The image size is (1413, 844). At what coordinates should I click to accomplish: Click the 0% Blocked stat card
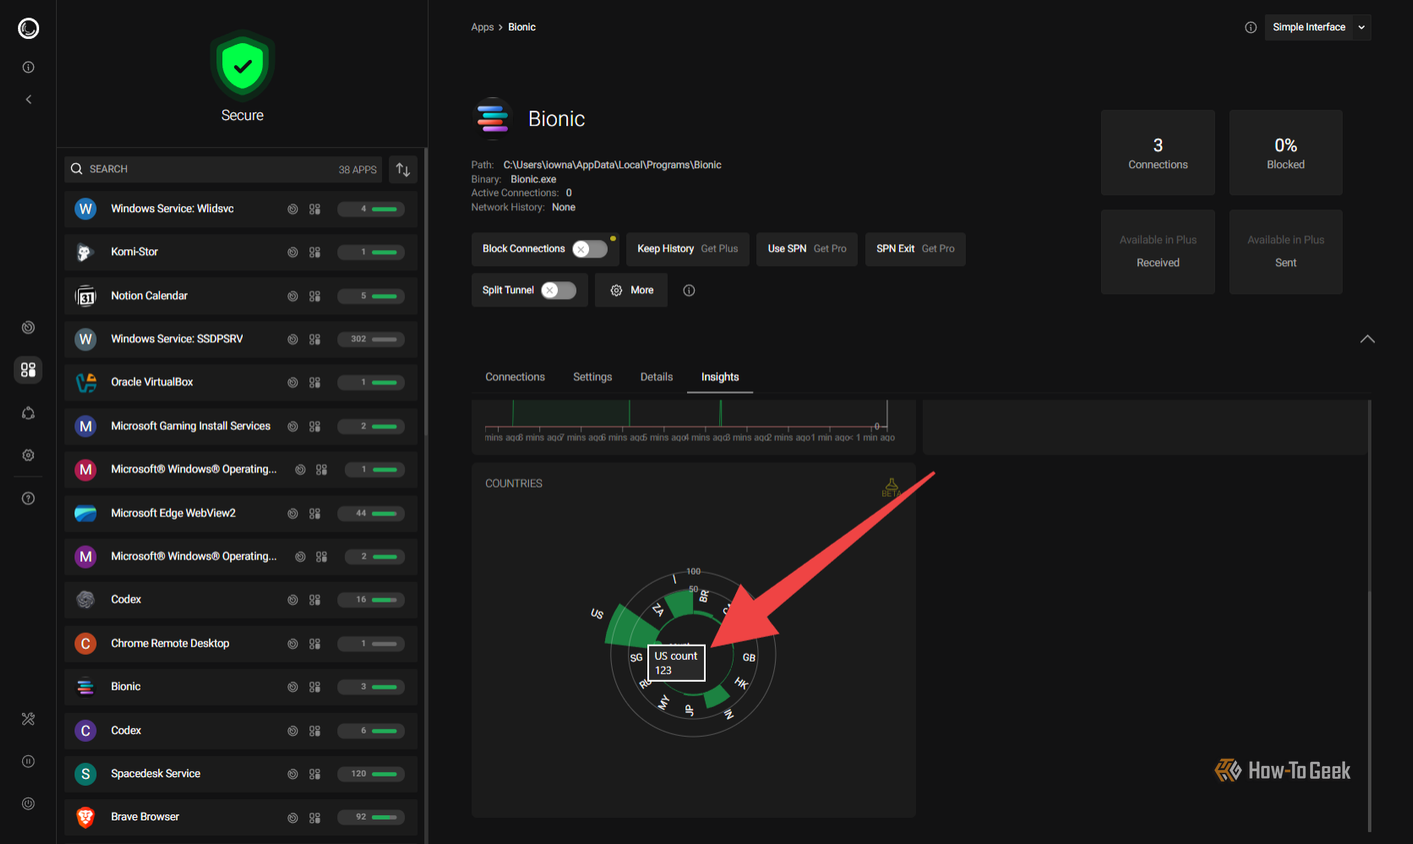pos(1286,153)
